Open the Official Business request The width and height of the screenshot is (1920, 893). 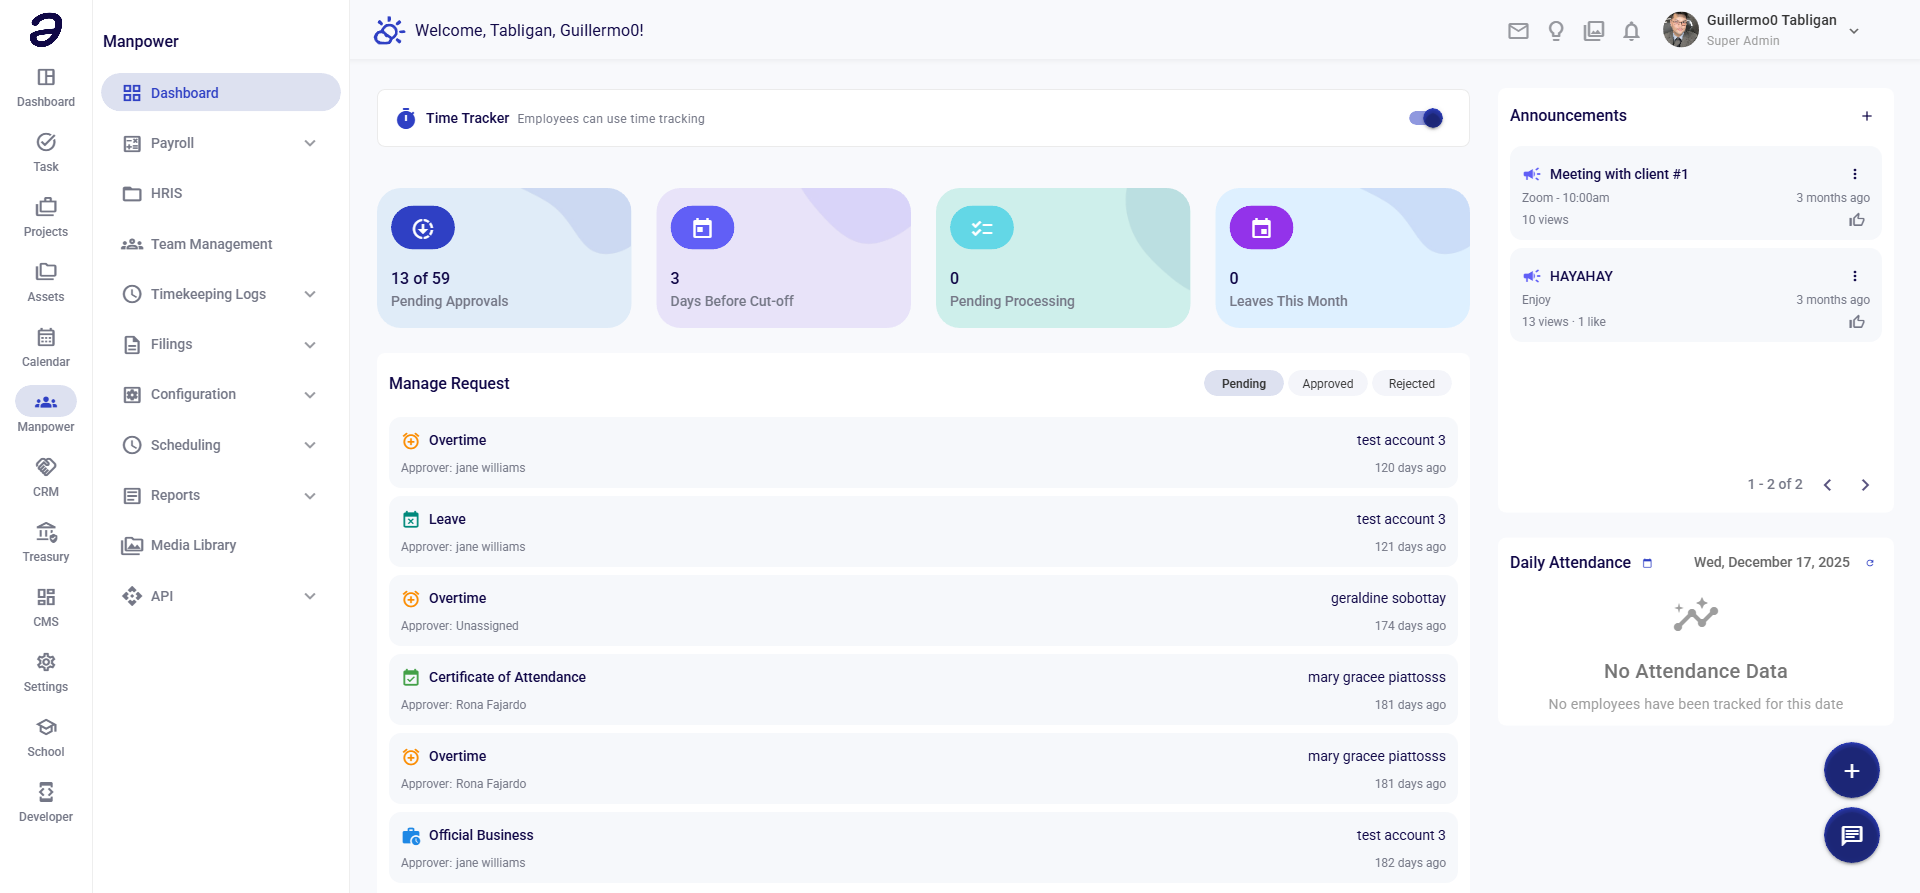pyautogui.click(x=923, y=848)
